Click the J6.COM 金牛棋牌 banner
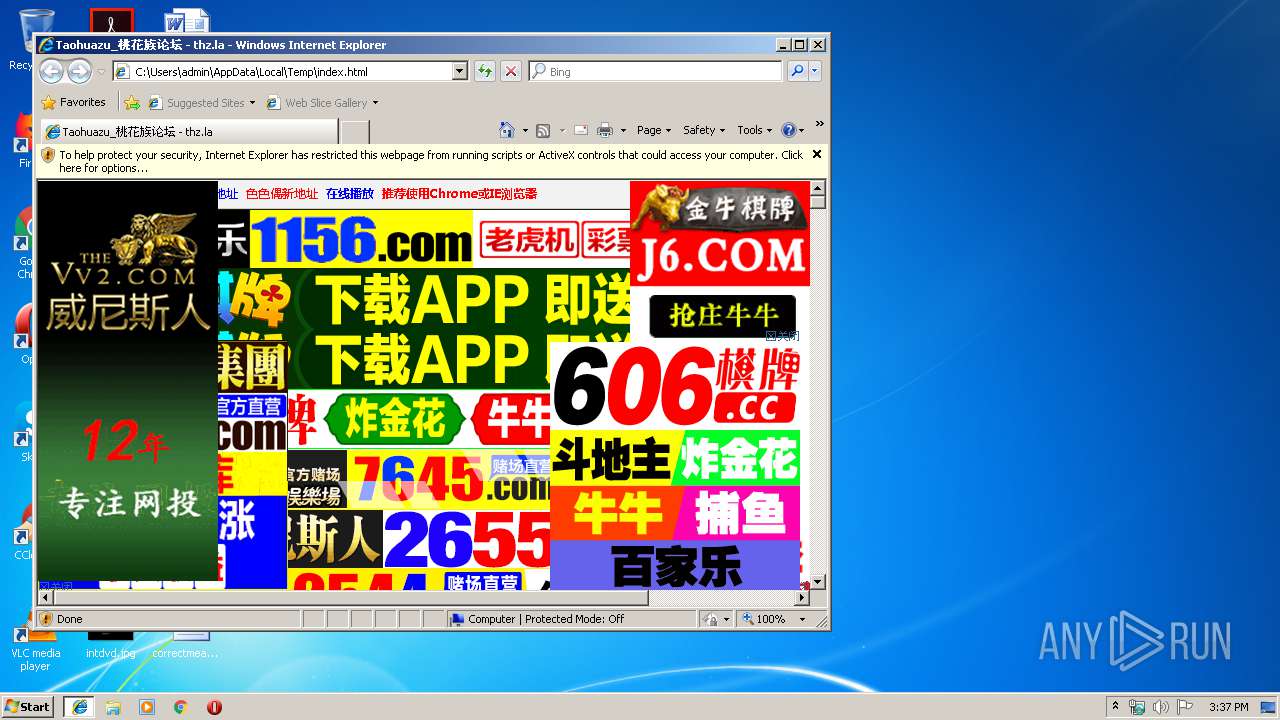The height and width of the screenshot is (720, 1280). pos(719,233)
